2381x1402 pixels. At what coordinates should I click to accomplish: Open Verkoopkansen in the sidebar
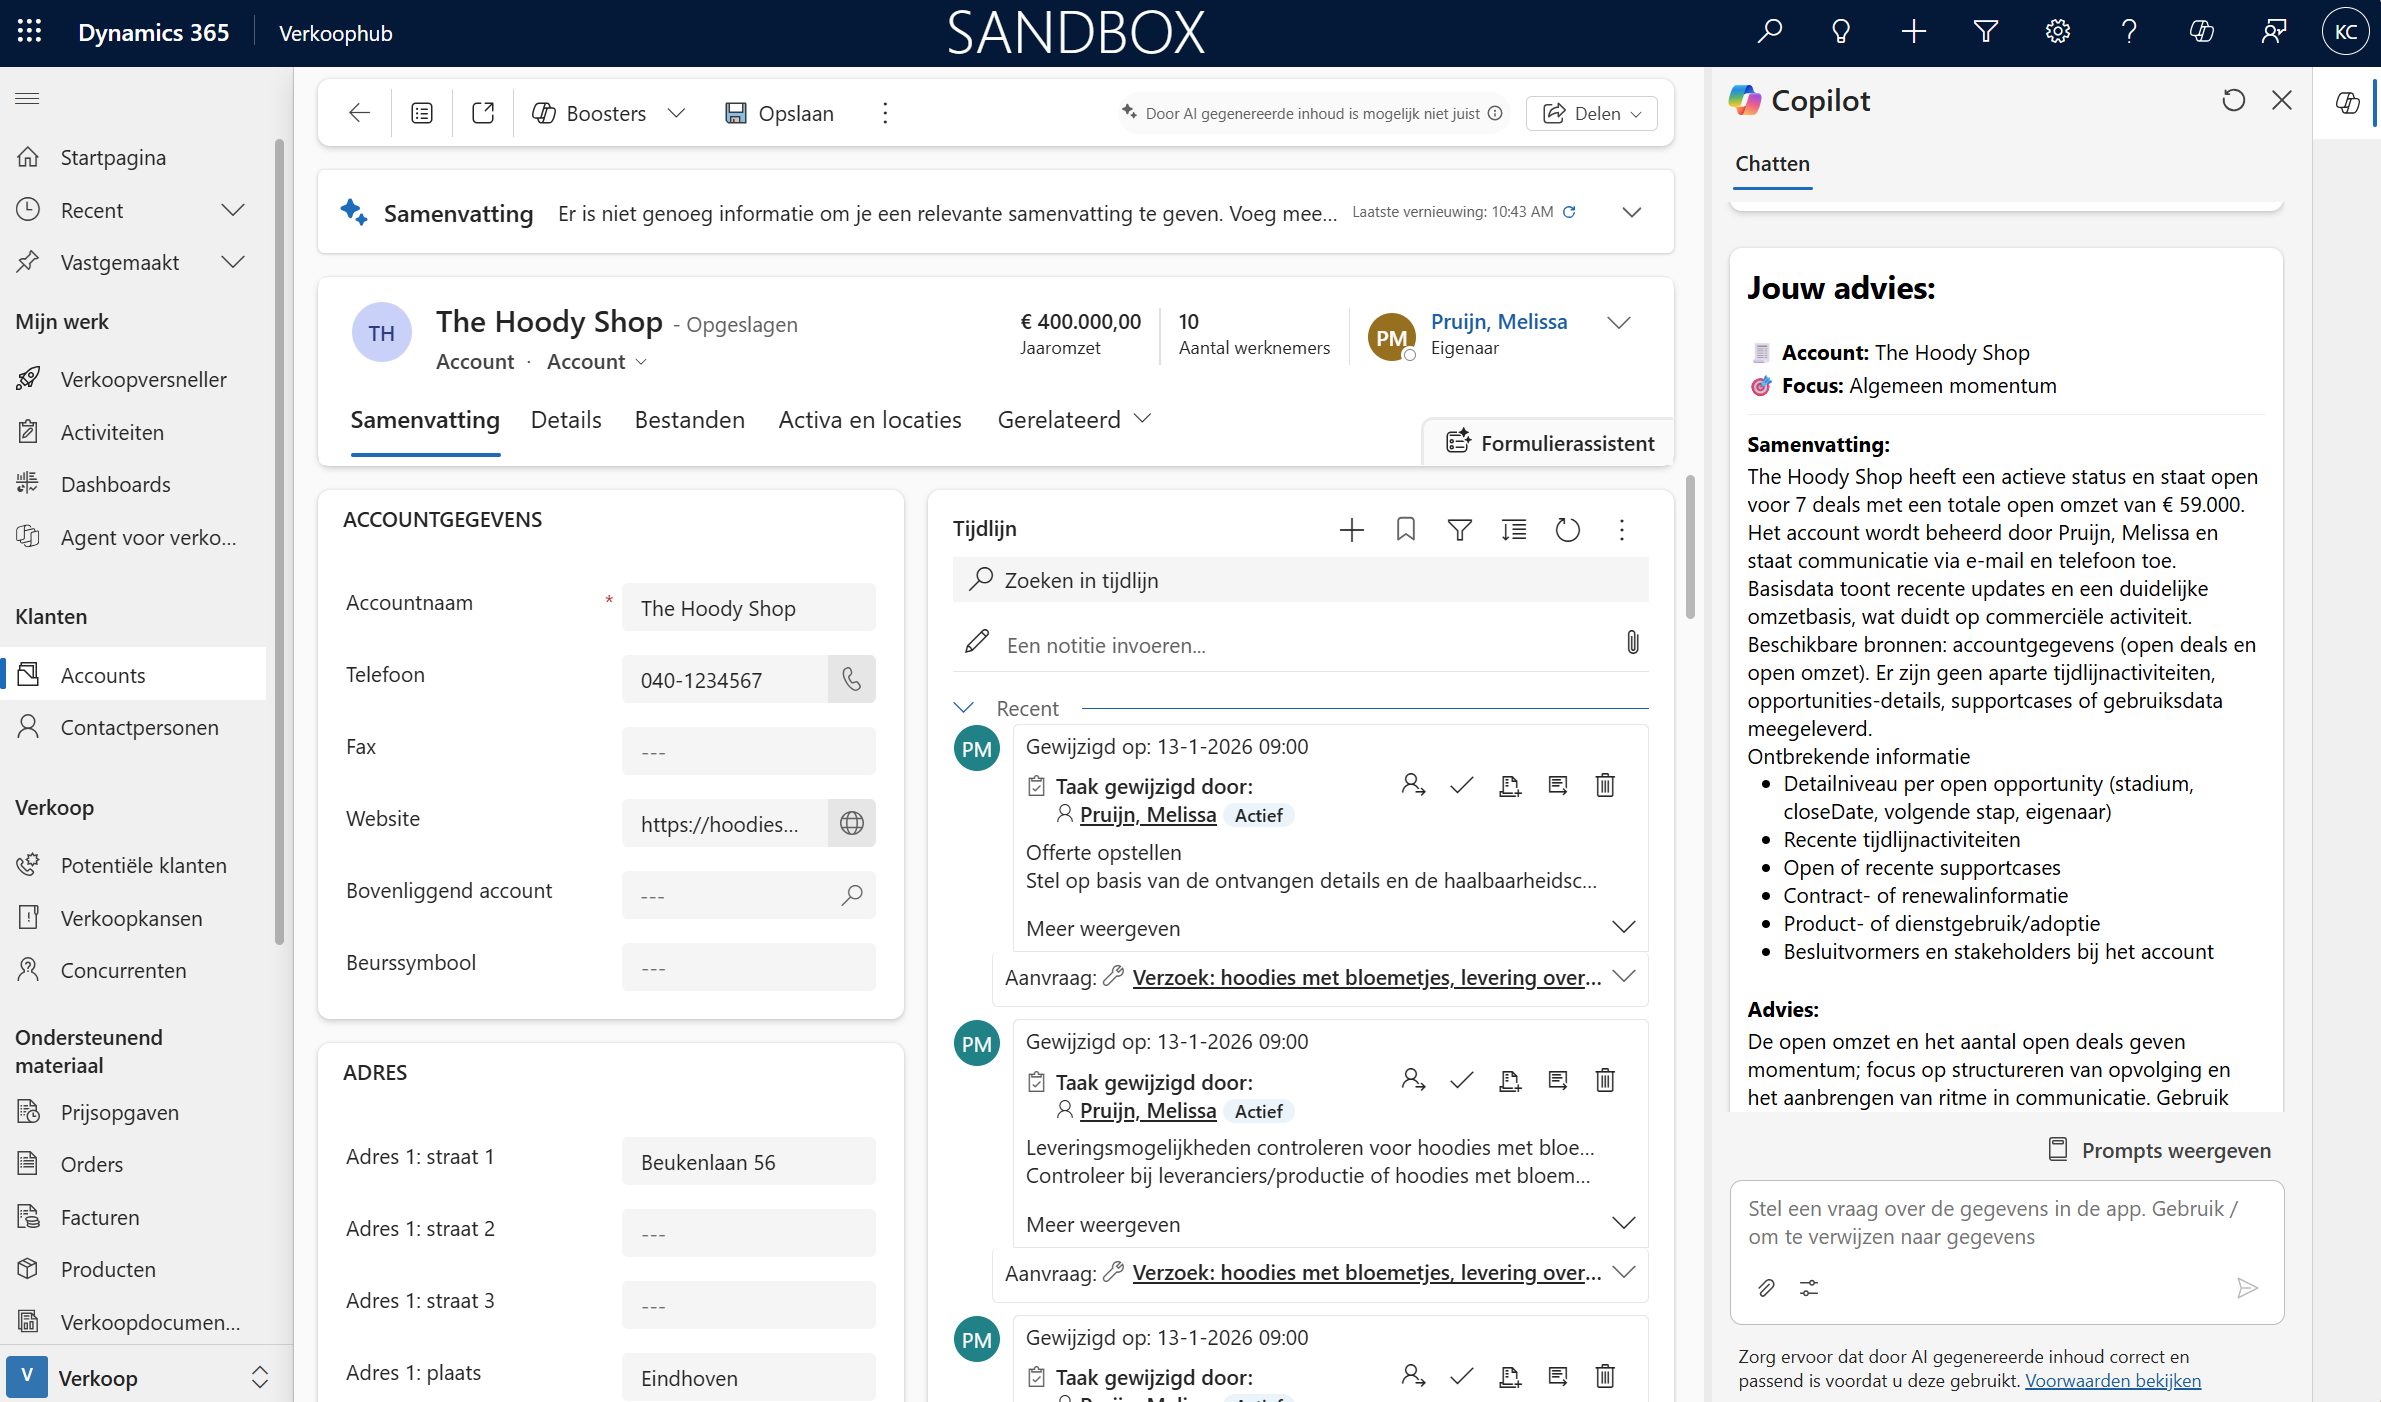click(x=131, y=918)
